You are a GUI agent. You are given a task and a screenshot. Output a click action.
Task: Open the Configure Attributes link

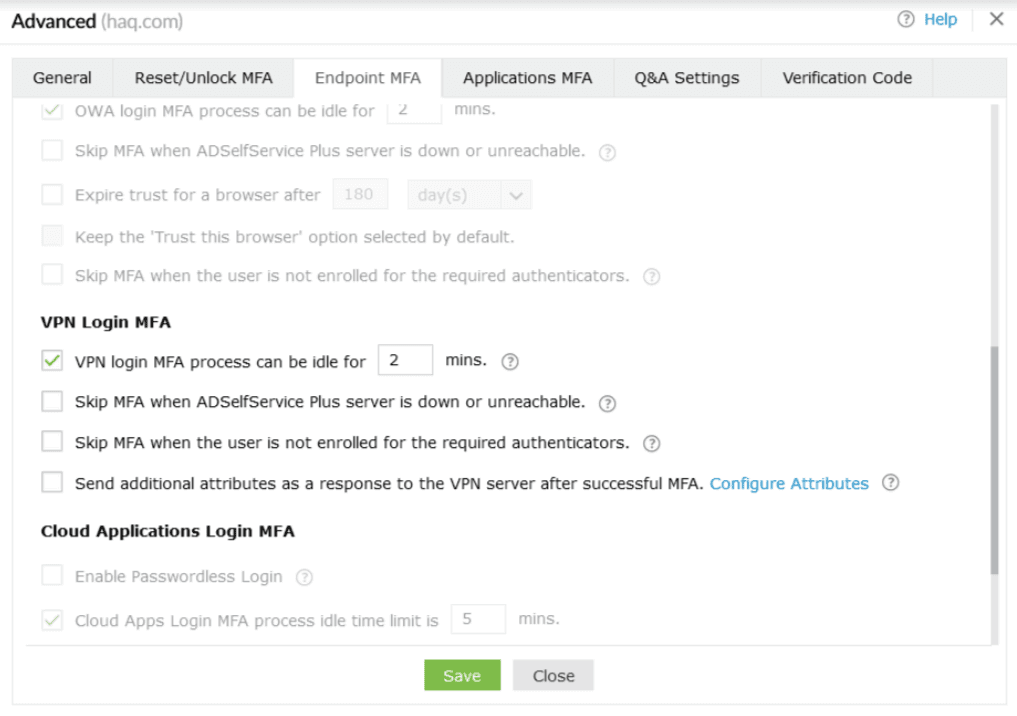point(789,483)
